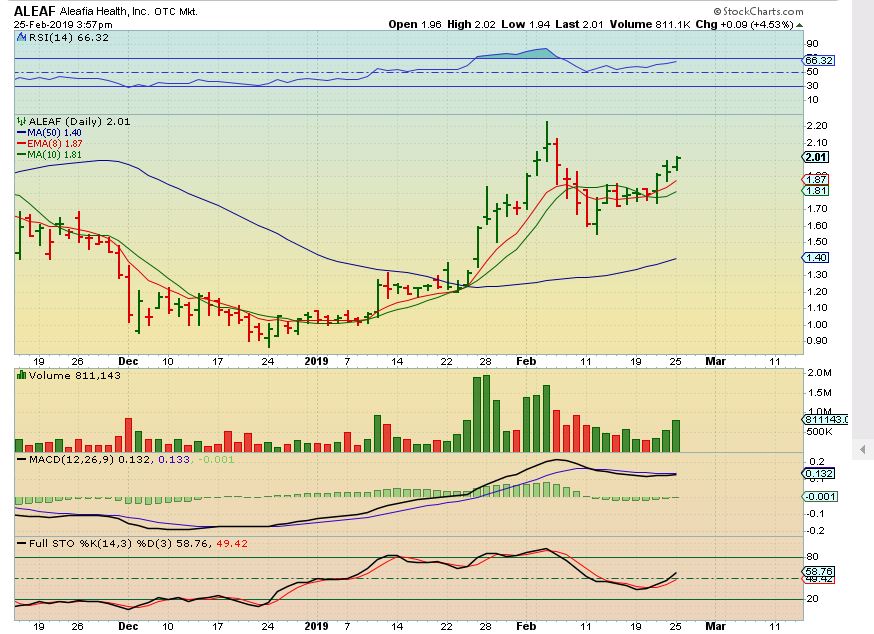The width and height of the screenshot is (874, 634).
Task: Click the Aleafia Health, Inc. company name
Action: point(105,11)
